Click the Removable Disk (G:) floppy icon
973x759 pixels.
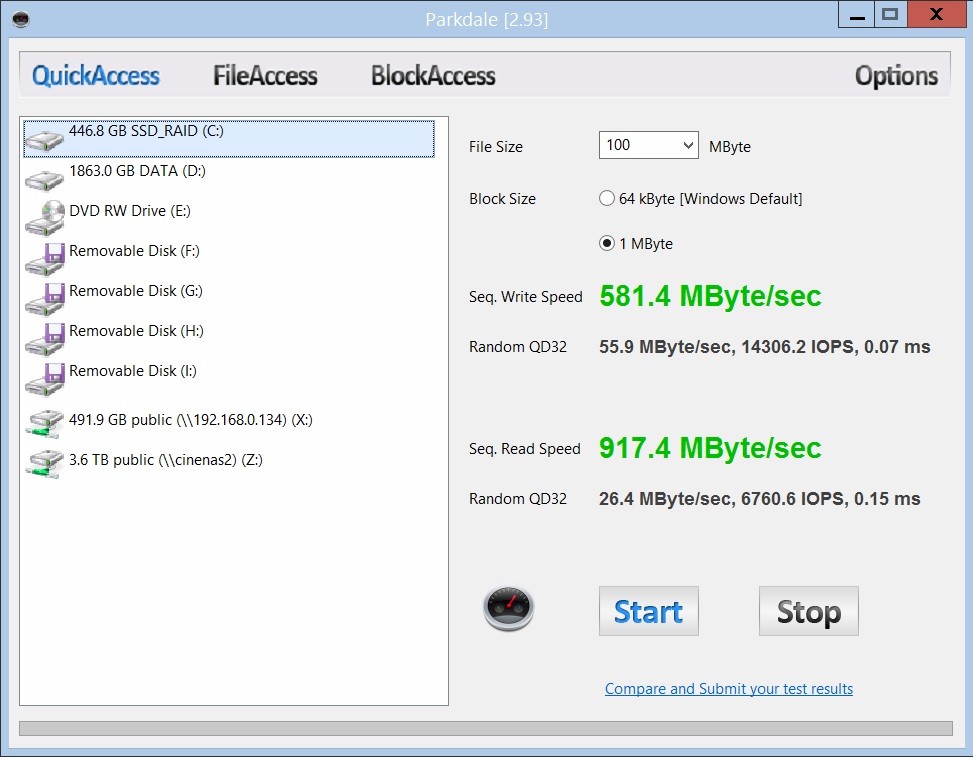tap(44, 299)
